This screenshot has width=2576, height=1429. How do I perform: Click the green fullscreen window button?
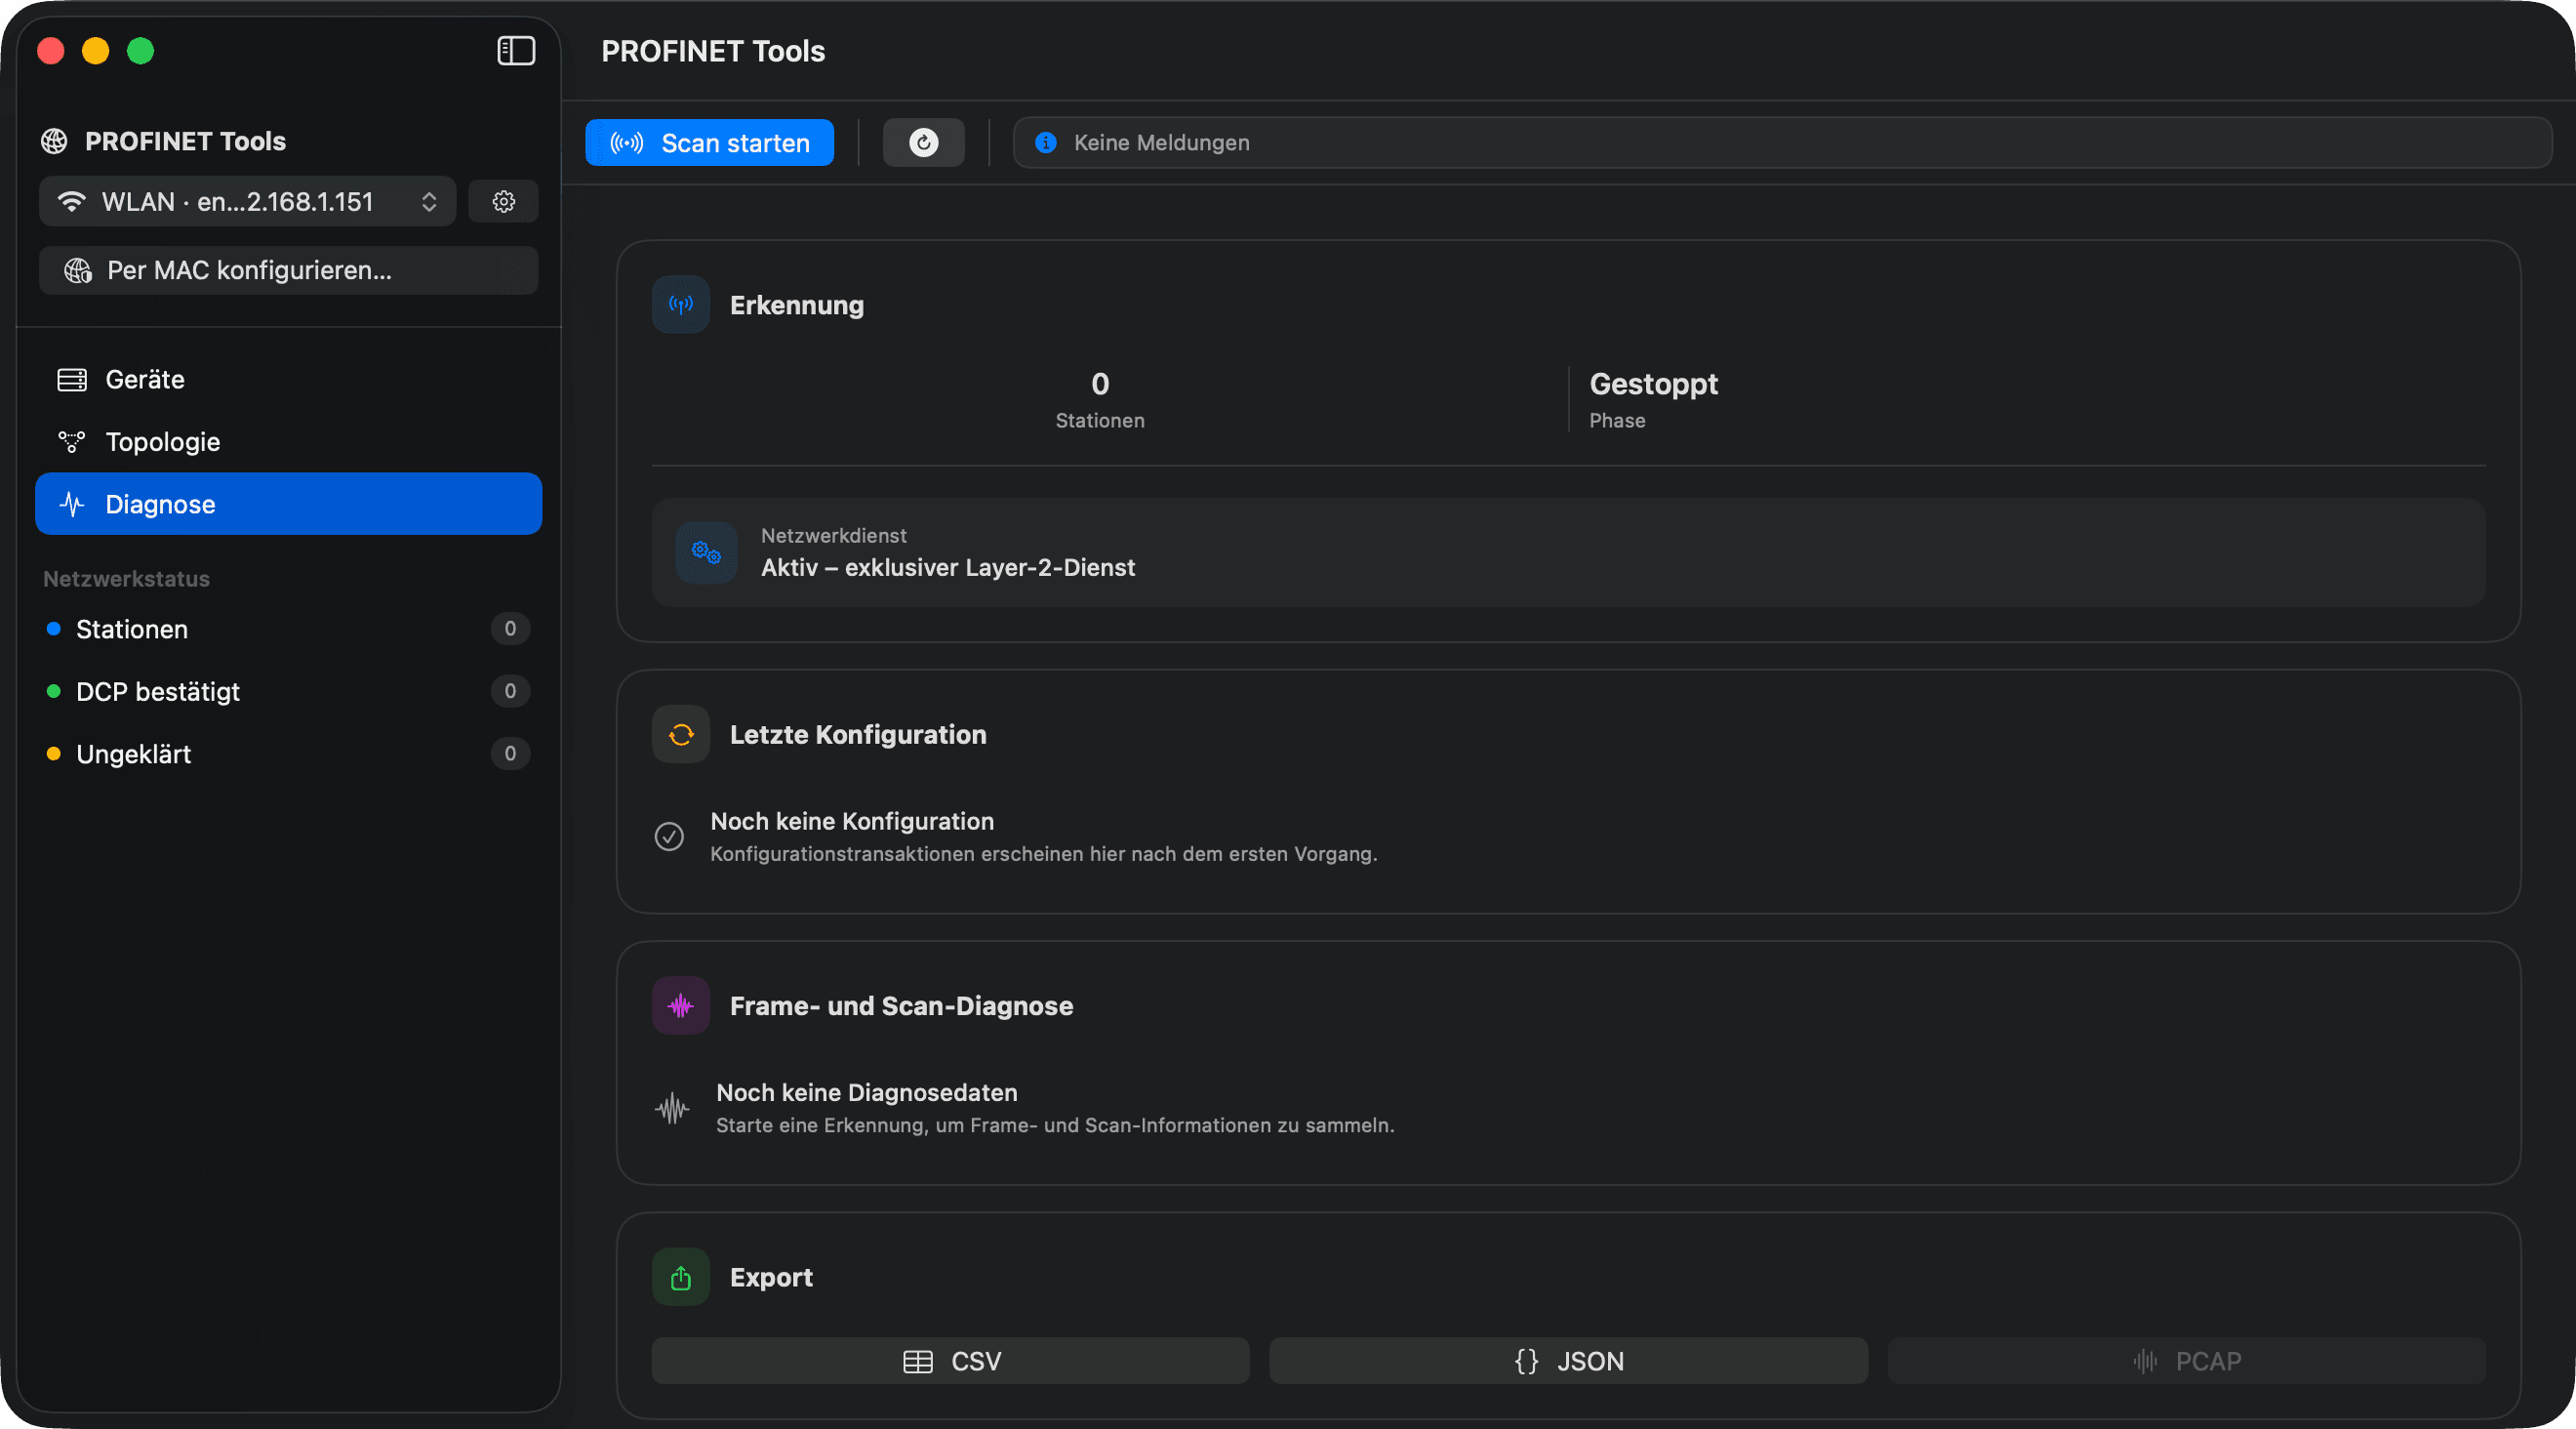tap(141, 51)
